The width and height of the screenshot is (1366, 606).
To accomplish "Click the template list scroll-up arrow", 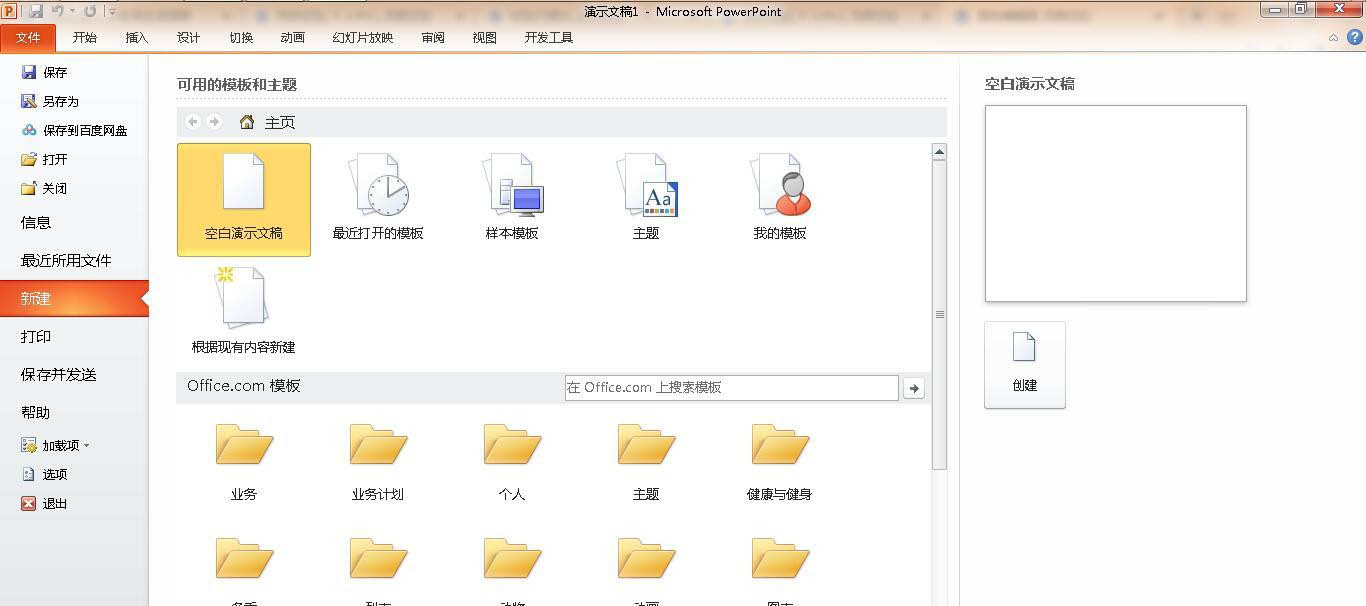I will tap(939, 153).
